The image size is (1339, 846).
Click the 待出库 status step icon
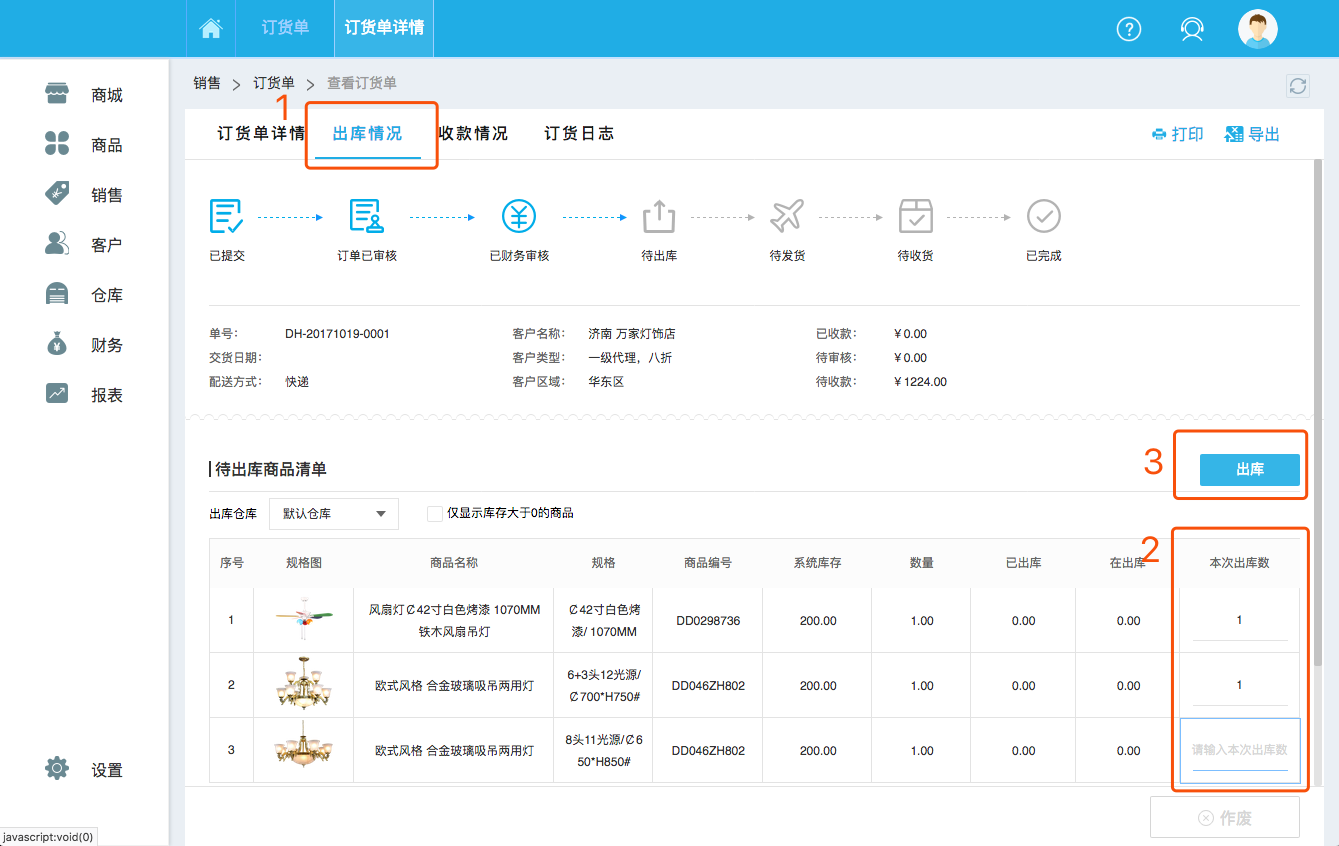point(659,217)
